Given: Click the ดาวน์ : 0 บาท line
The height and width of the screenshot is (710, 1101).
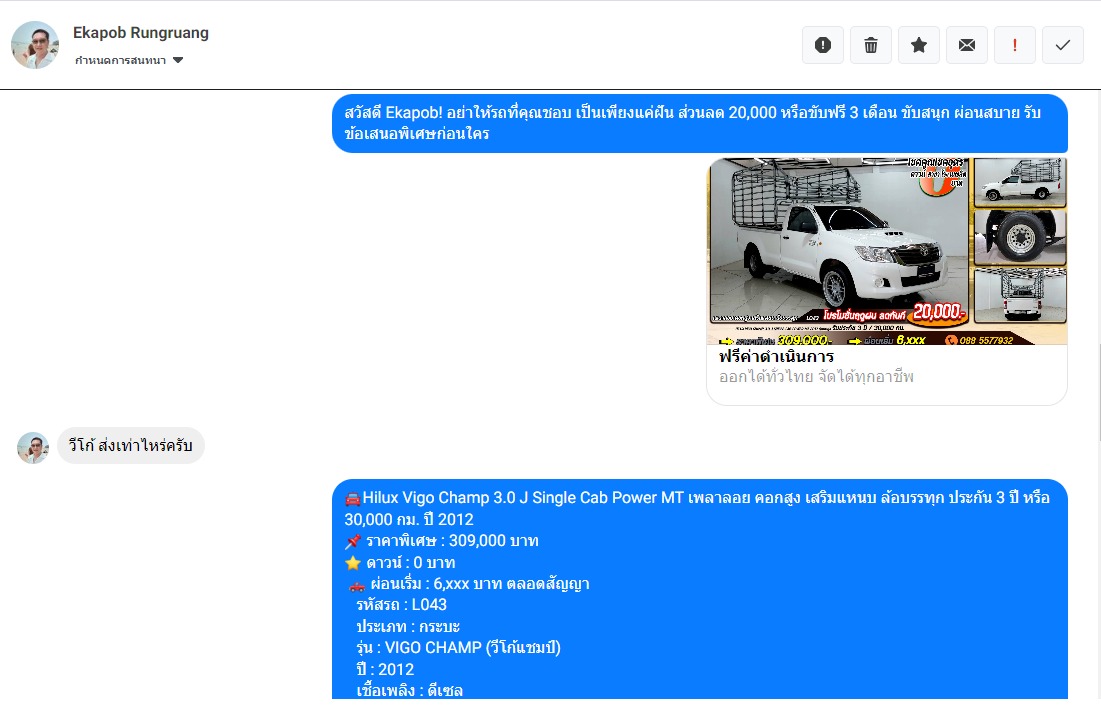Looking at the screenshot, I should [x=400, y=563].
